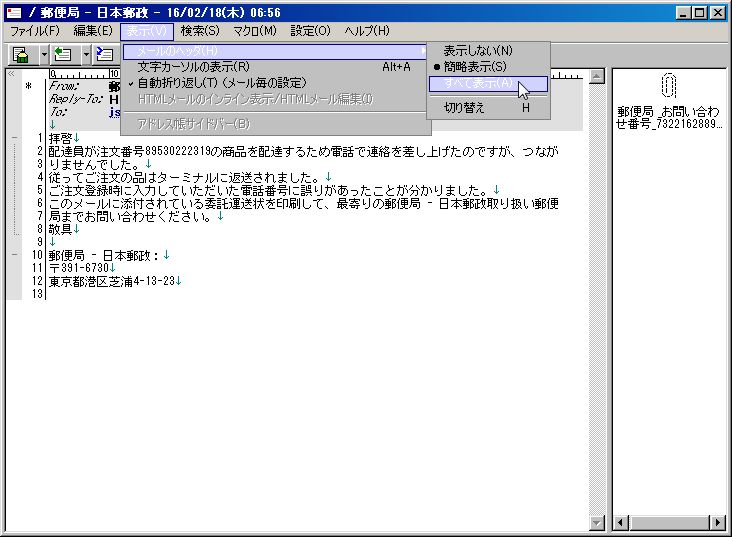Open the マクロ(M) menu
The image size is (732, 537).
255,31
